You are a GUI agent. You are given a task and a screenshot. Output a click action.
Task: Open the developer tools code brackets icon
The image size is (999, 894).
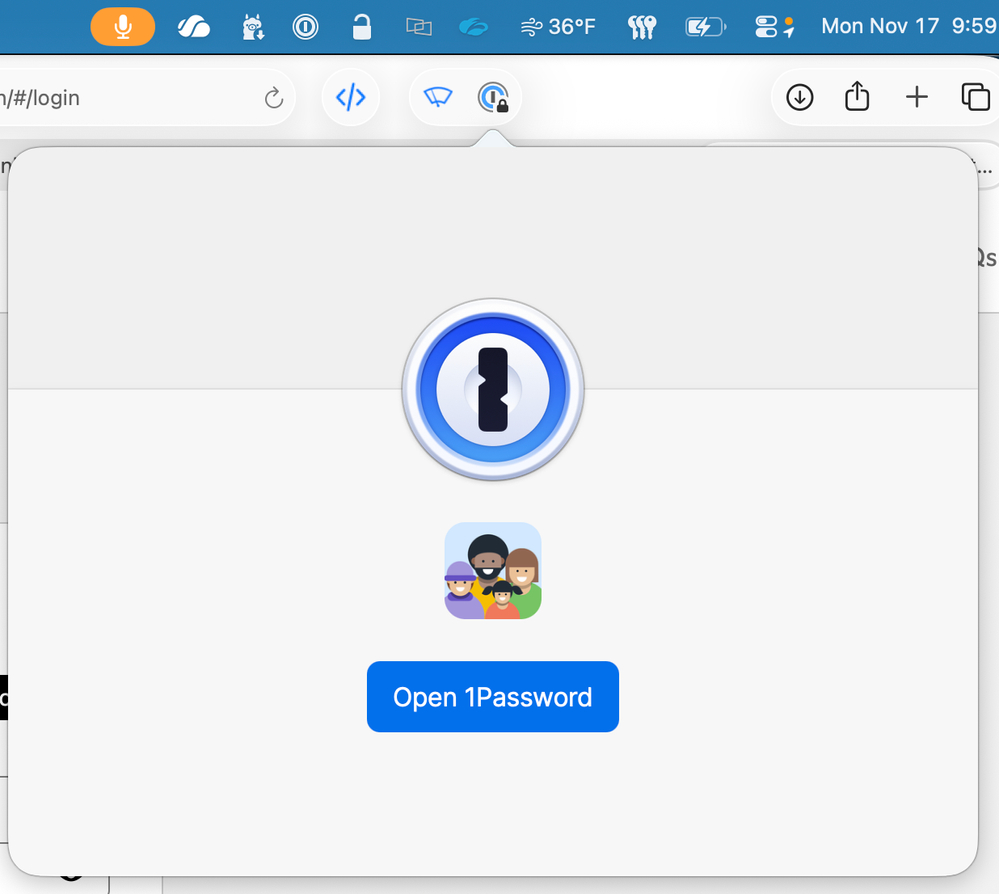pos(350,97)
